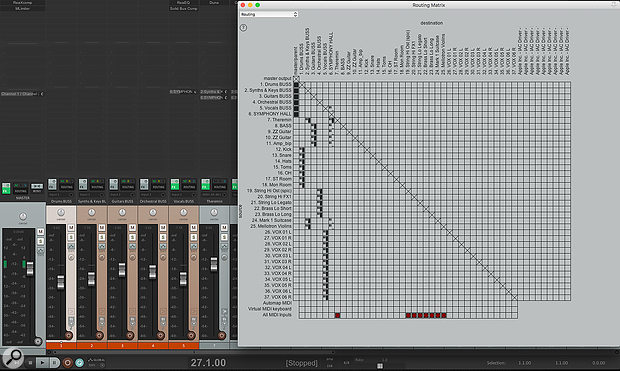Open Global automation dropdown in transport
The image size is (620, 371).
point(96,362)
